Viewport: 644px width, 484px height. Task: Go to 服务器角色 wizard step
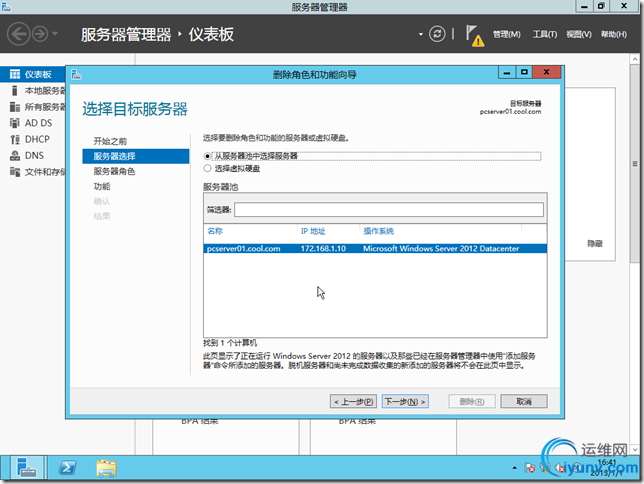click(114, 171)
